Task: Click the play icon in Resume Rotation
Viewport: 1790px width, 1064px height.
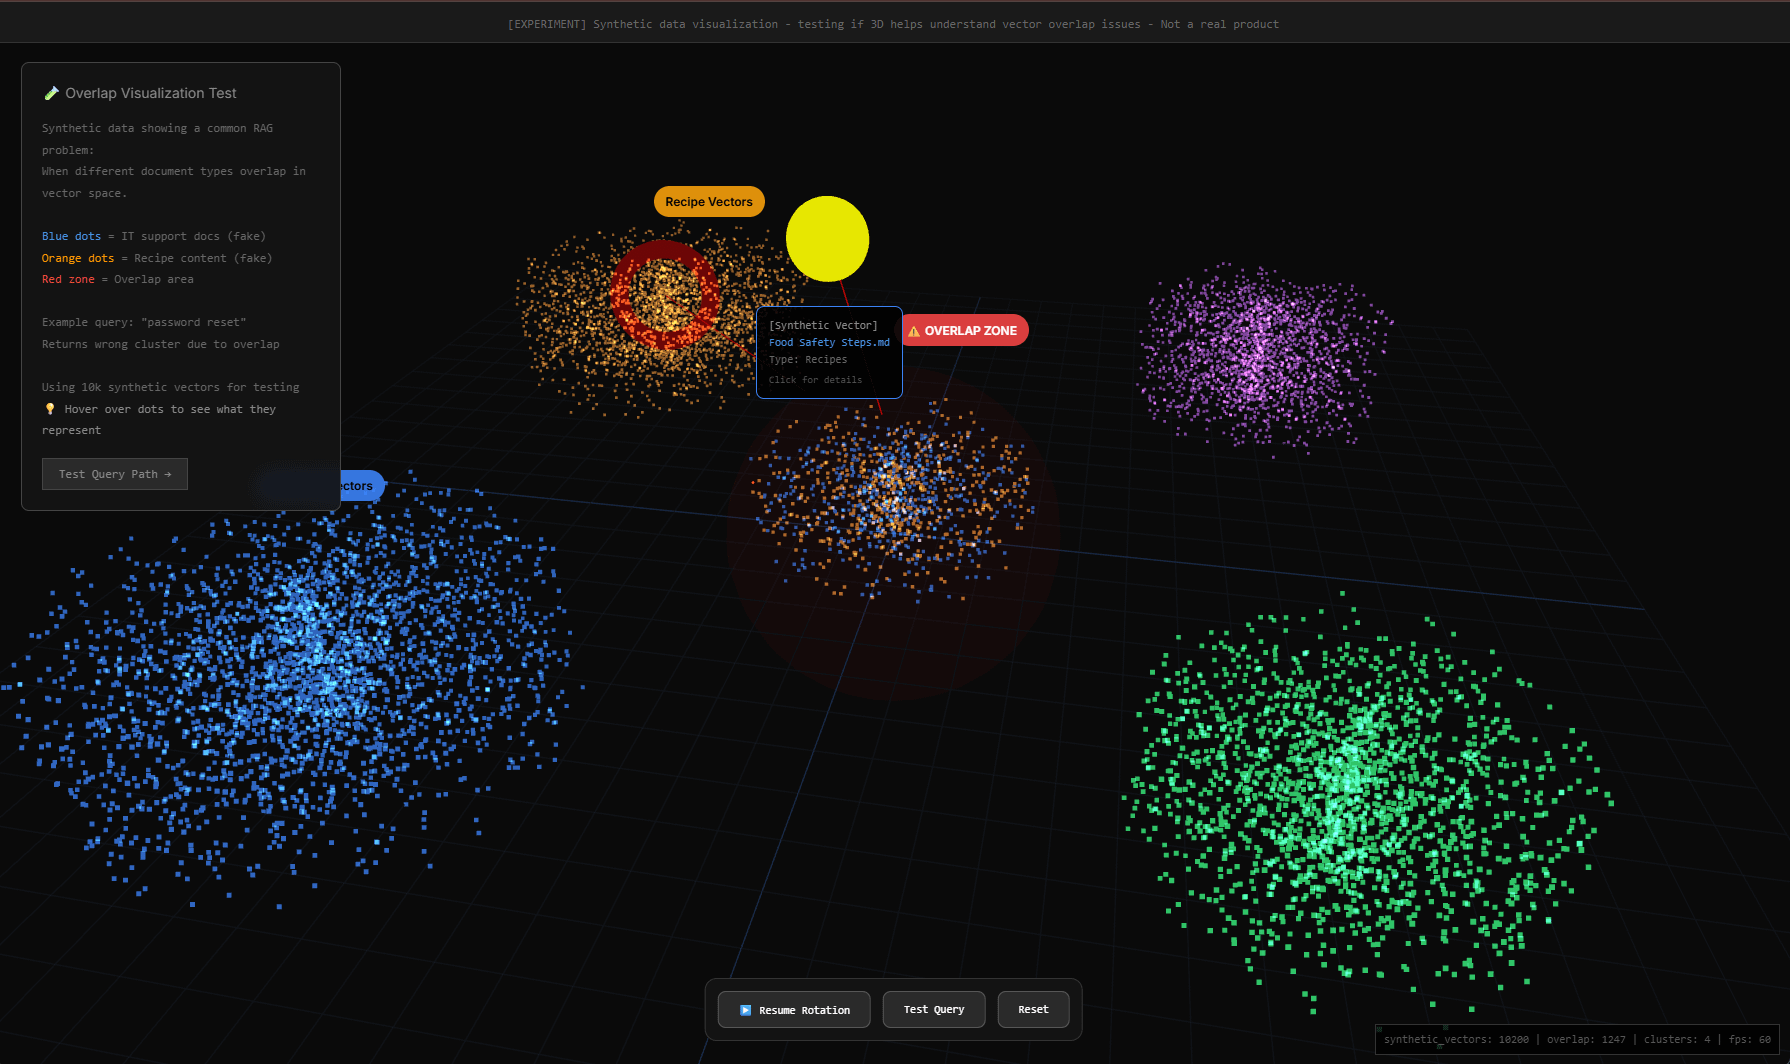Action: pos(745,1010)
